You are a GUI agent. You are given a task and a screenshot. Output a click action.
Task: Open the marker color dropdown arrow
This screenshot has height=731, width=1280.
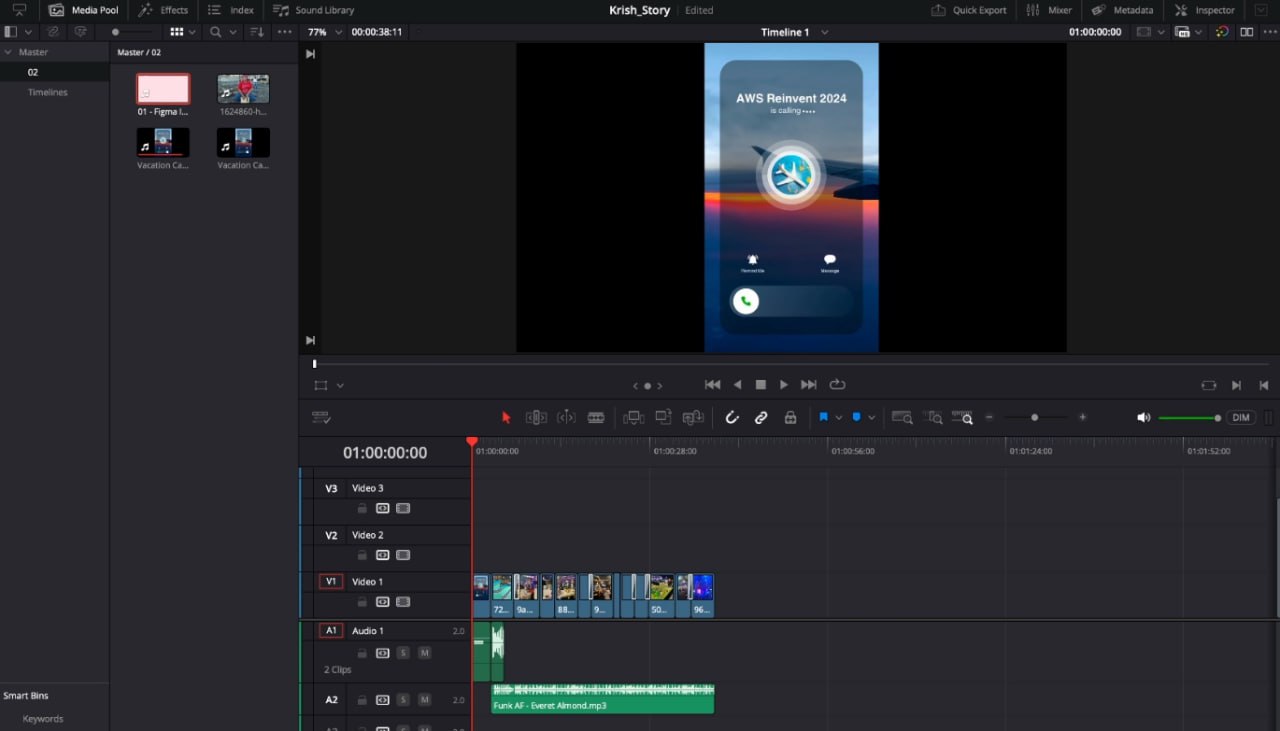coord(871,417)
